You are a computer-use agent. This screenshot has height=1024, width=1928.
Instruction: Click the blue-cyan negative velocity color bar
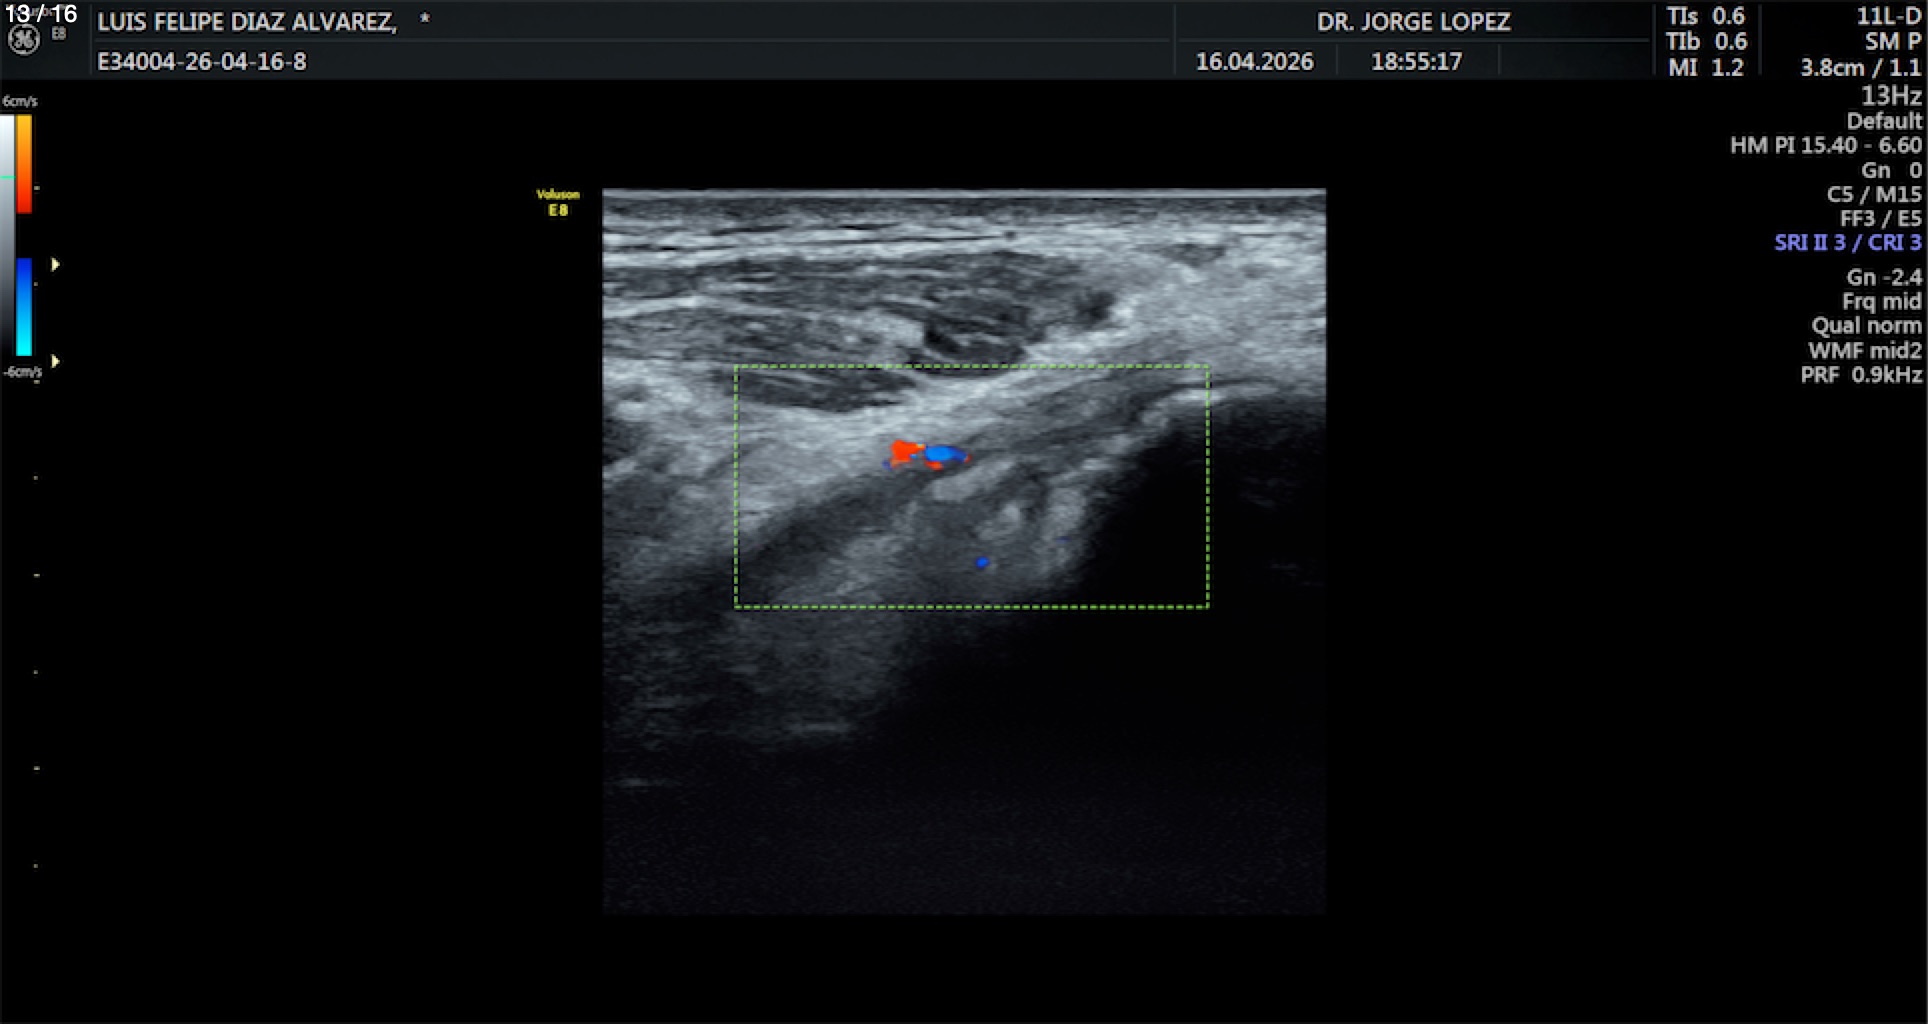pos(24,306)
